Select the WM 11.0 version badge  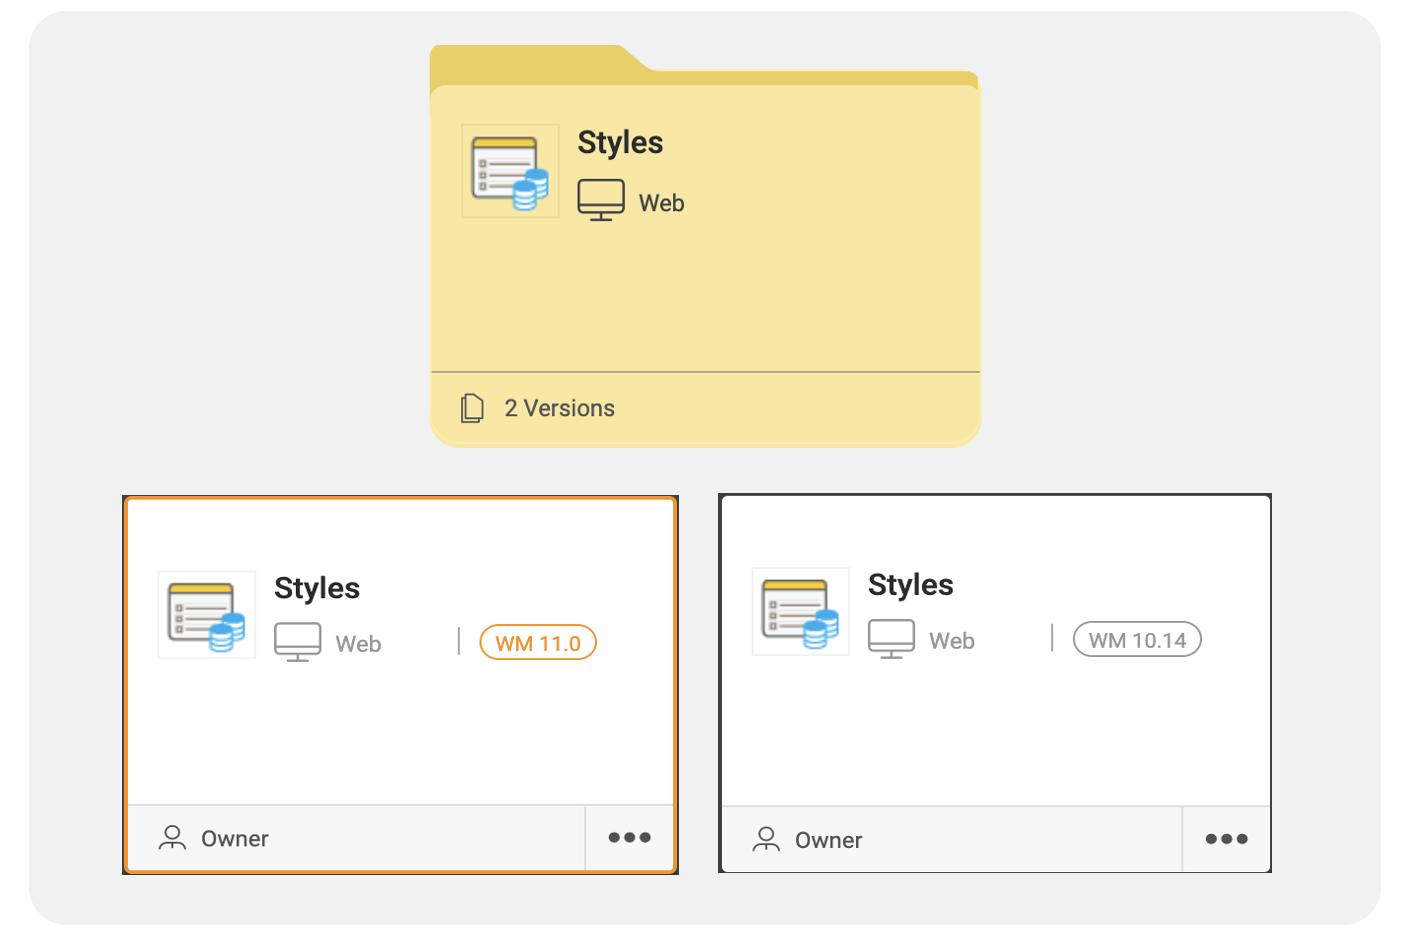click(537, 643)
